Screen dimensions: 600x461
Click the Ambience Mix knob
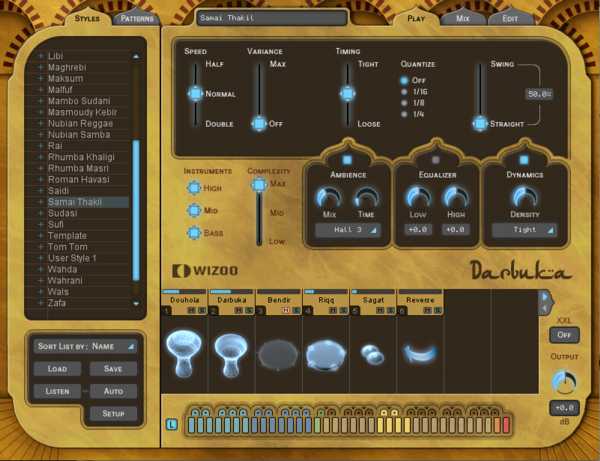click(x=329, y=197)
